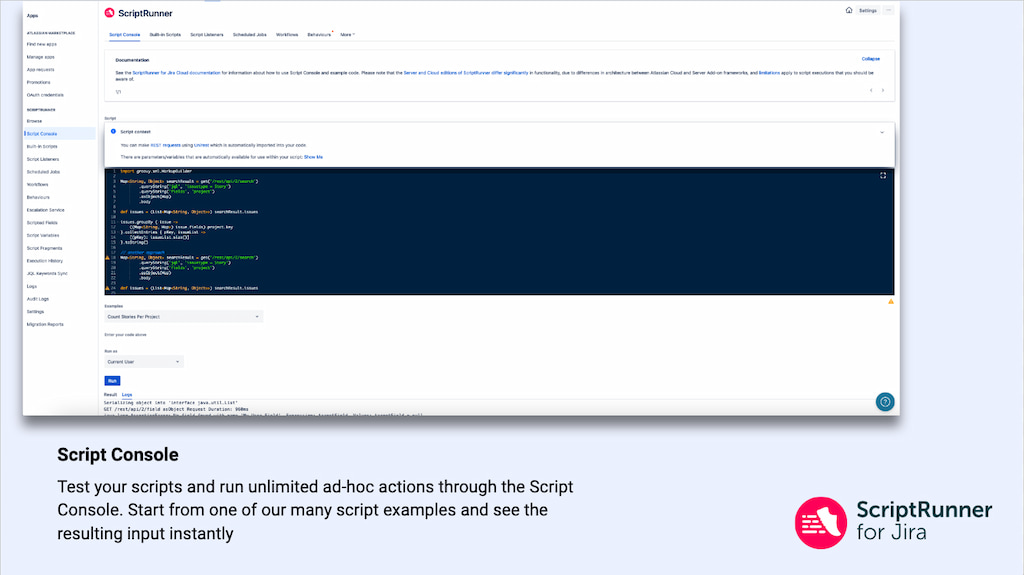
Task: Click the REST requests link in Script context
Action: click(165, 145)
